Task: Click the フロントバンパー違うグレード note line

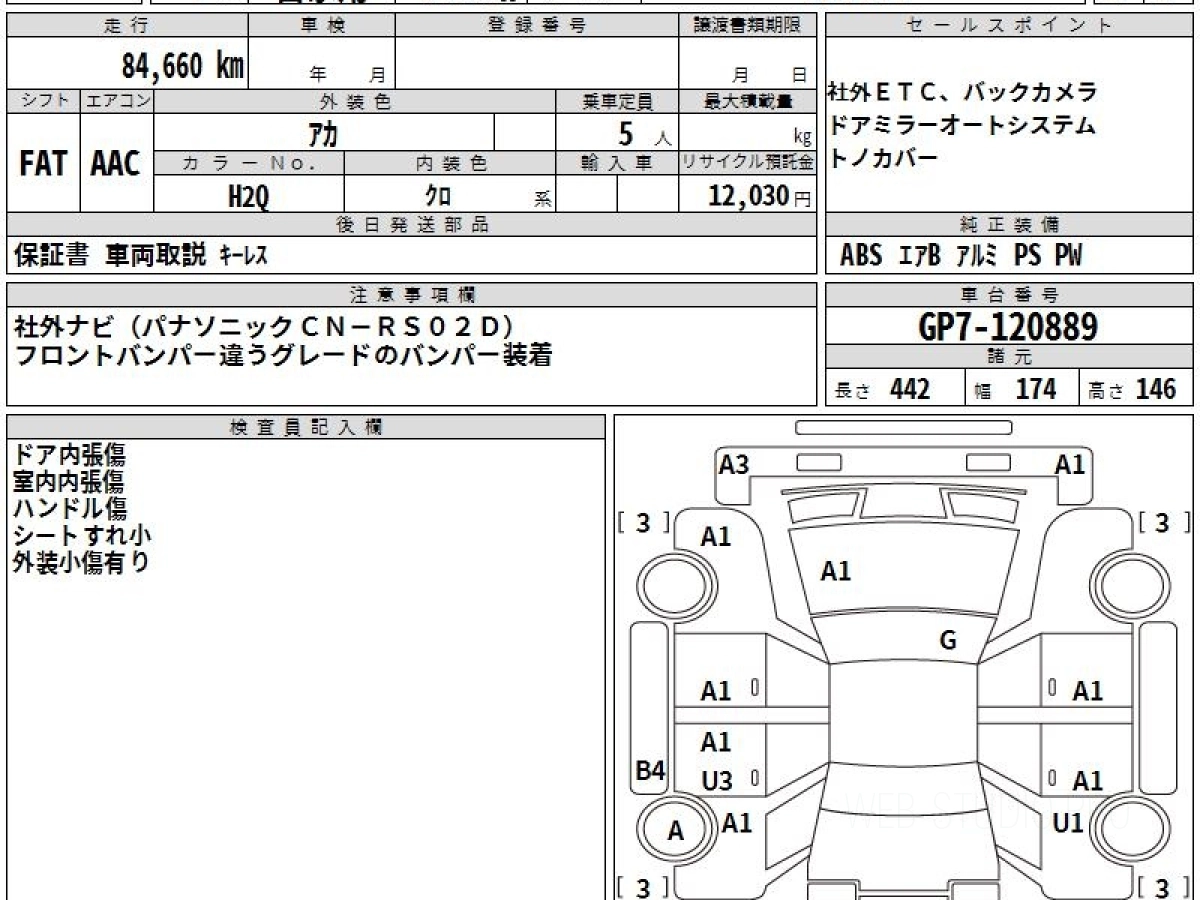Action: click(x=283, y=356)
